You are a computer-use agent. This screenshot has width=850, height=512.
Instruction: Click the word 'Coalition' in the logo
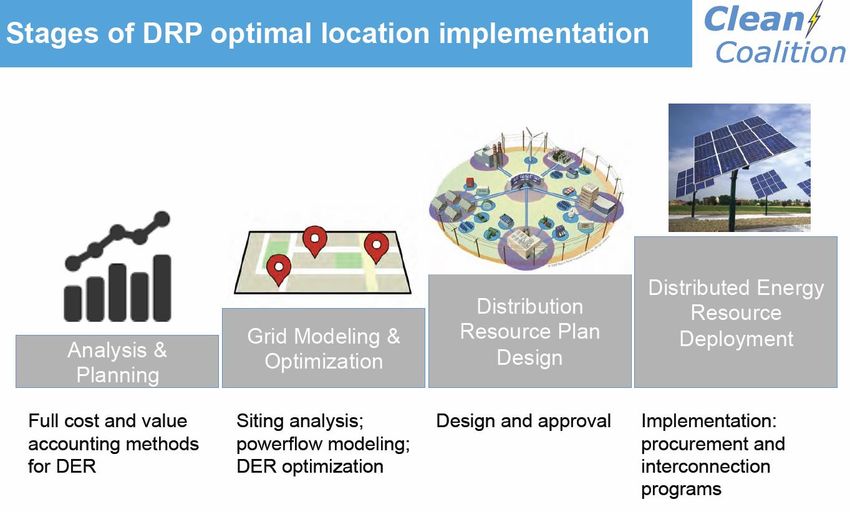click(x=780, y=52)
